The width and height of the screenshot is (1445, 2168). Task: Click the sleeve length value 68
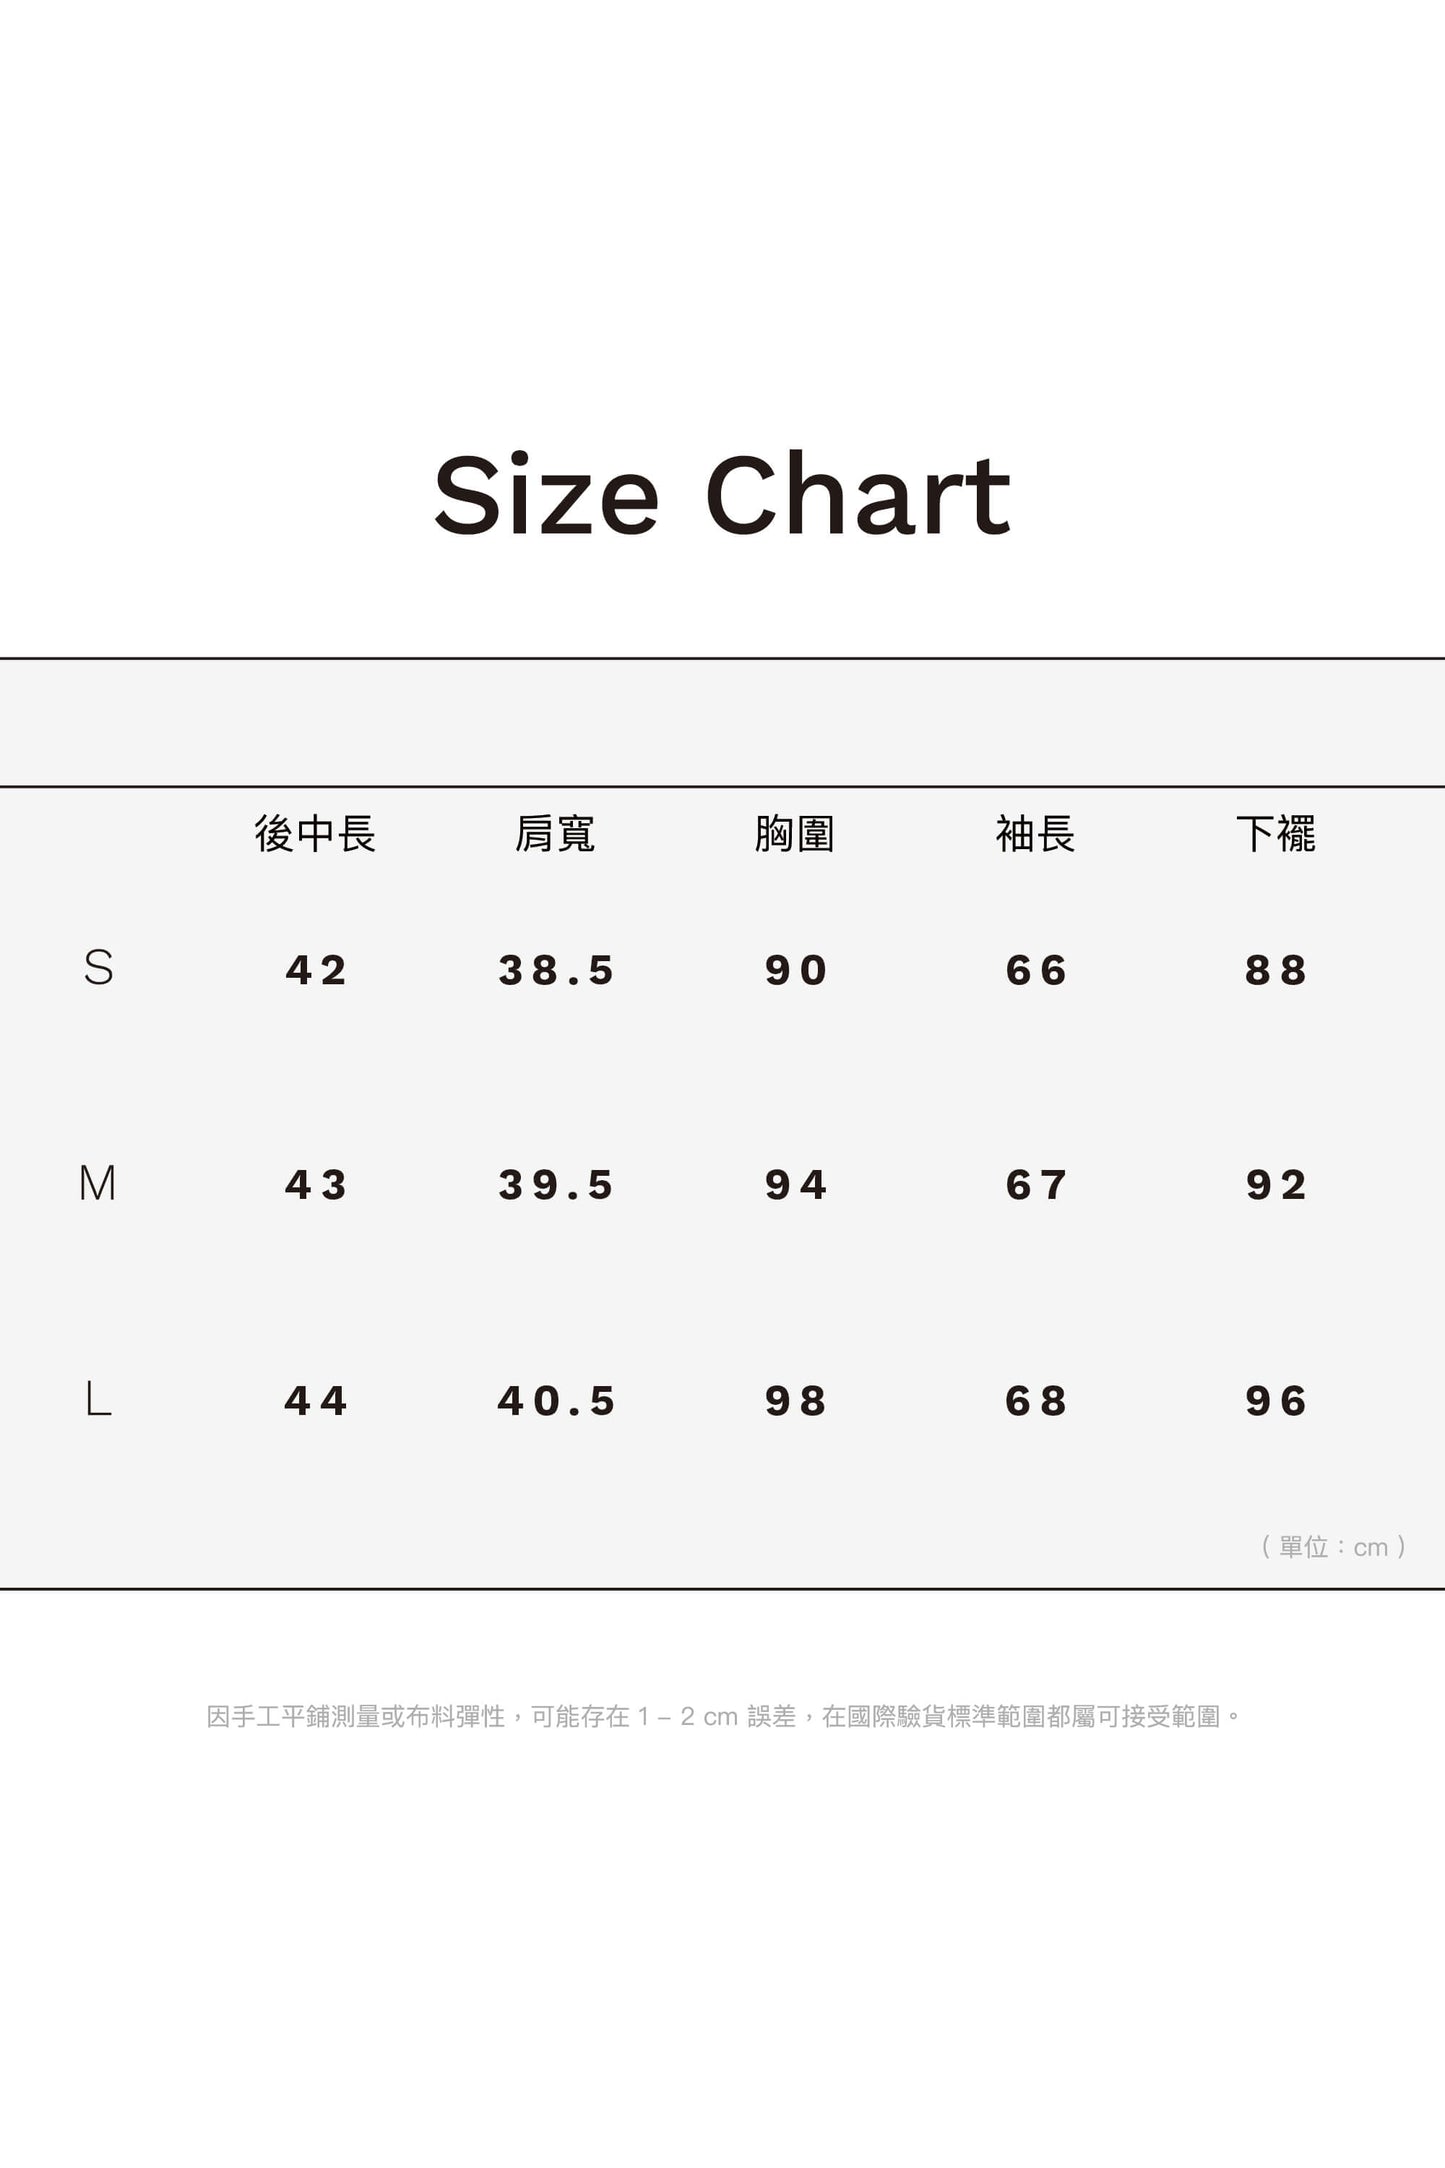click(x=1037, y=1401)
